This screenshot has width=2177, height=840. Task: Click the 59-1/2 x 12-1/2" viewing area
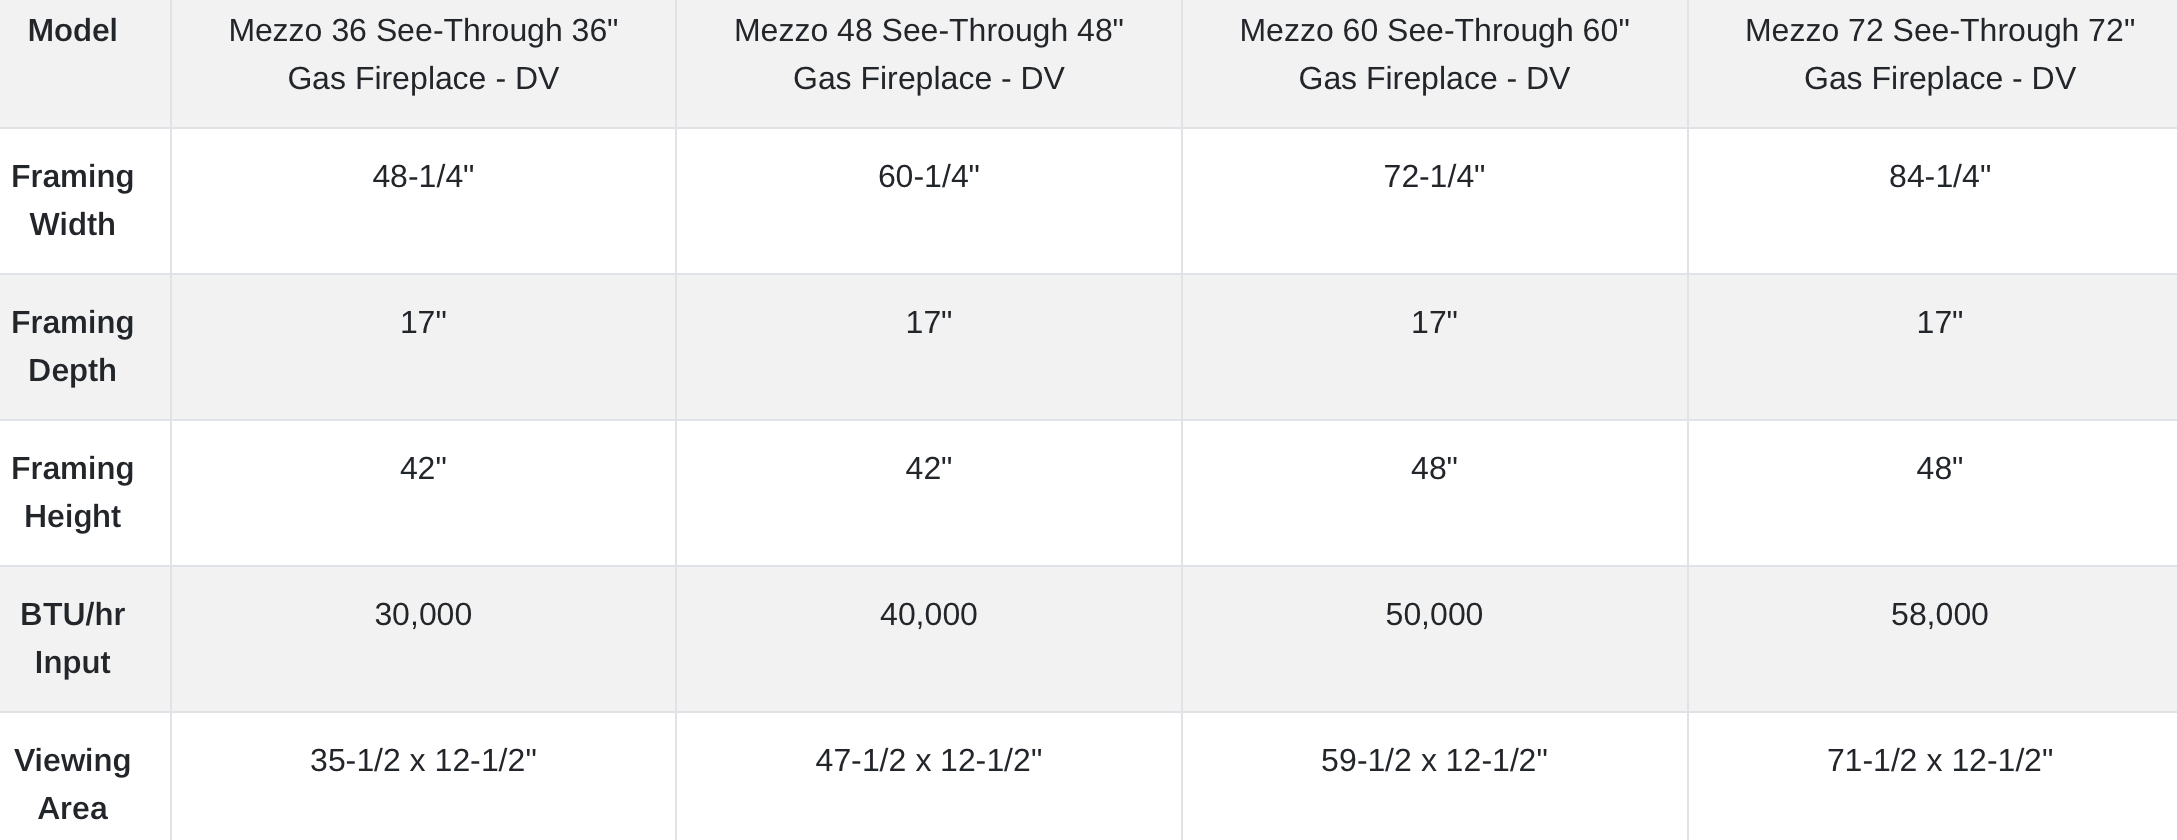pos(1434,761)
